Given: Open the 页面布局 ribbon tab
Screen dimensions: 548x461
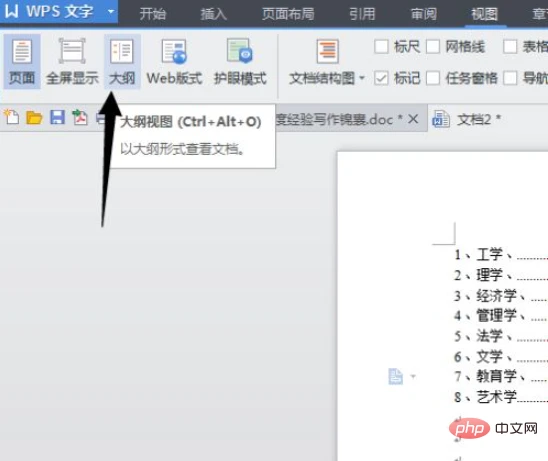Looking at the screenshot, I should 288,14.
